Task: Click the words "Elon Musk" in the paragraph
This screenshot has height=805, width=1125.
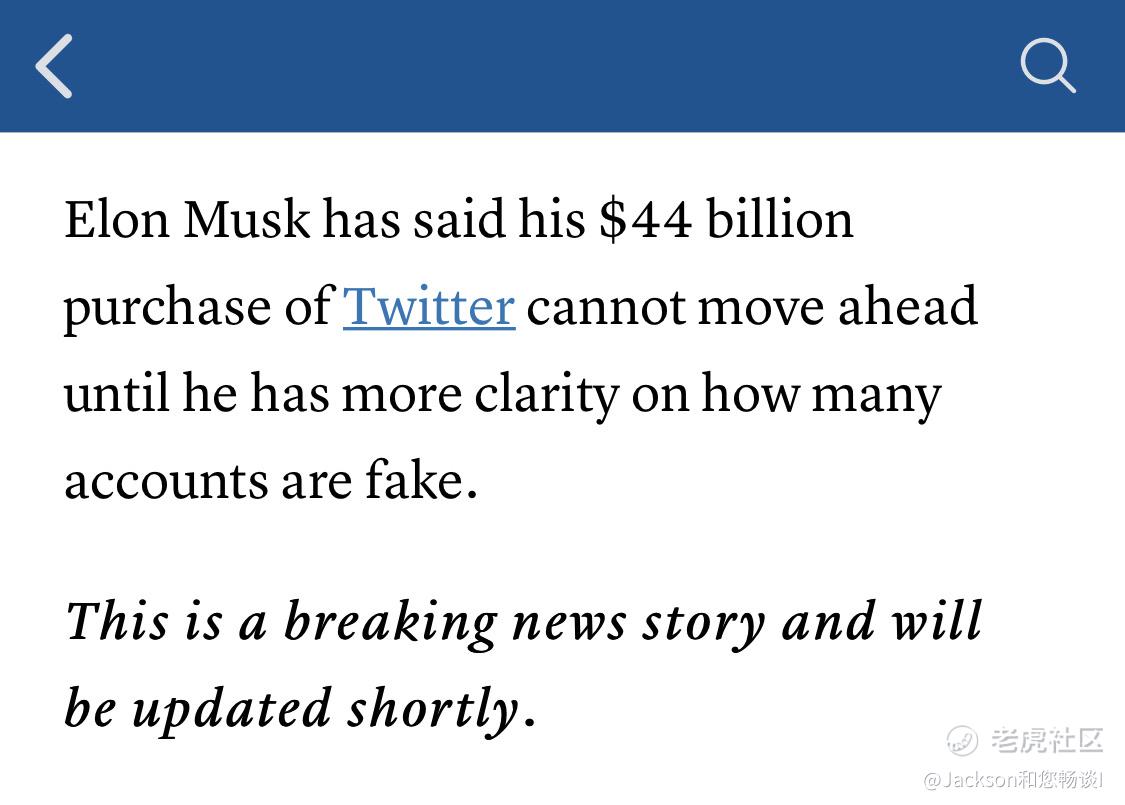Action: 187,219
